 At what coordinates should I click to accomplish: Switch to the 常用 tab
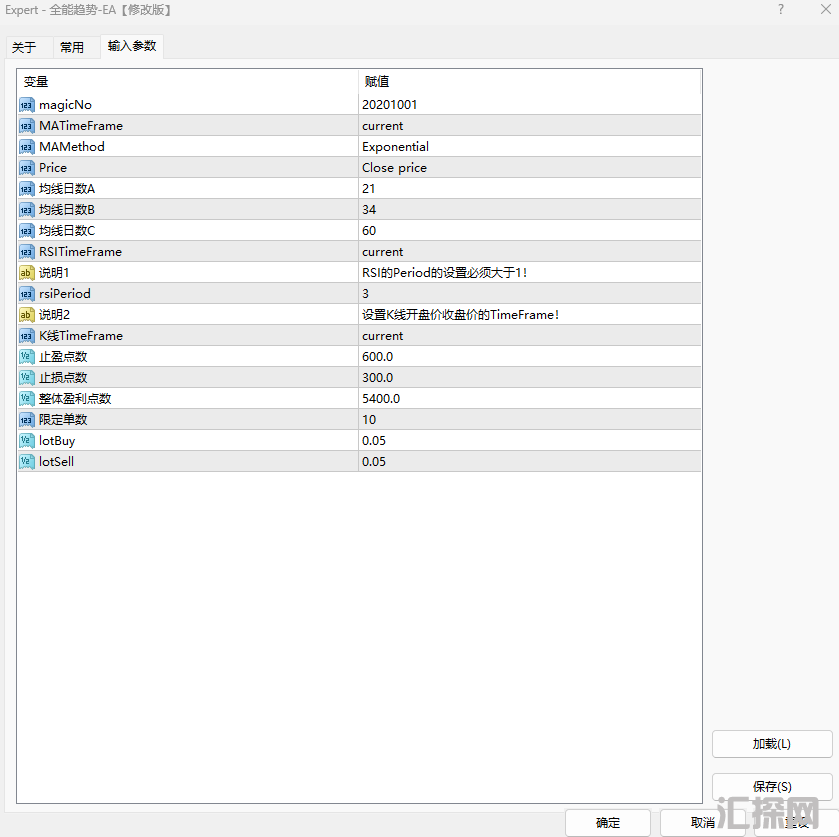click(72, 48)
